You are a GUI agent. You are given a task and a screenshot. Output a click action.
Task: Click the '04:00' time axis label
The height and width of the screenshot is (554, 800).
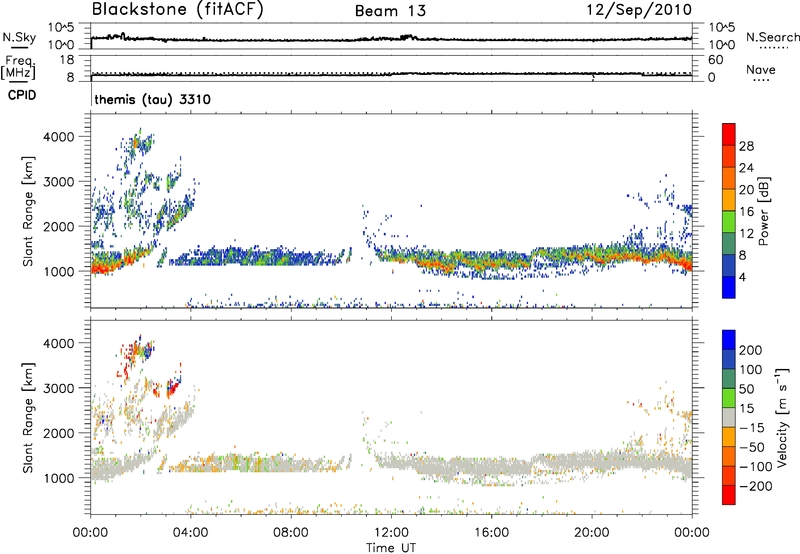click(190, 533)
